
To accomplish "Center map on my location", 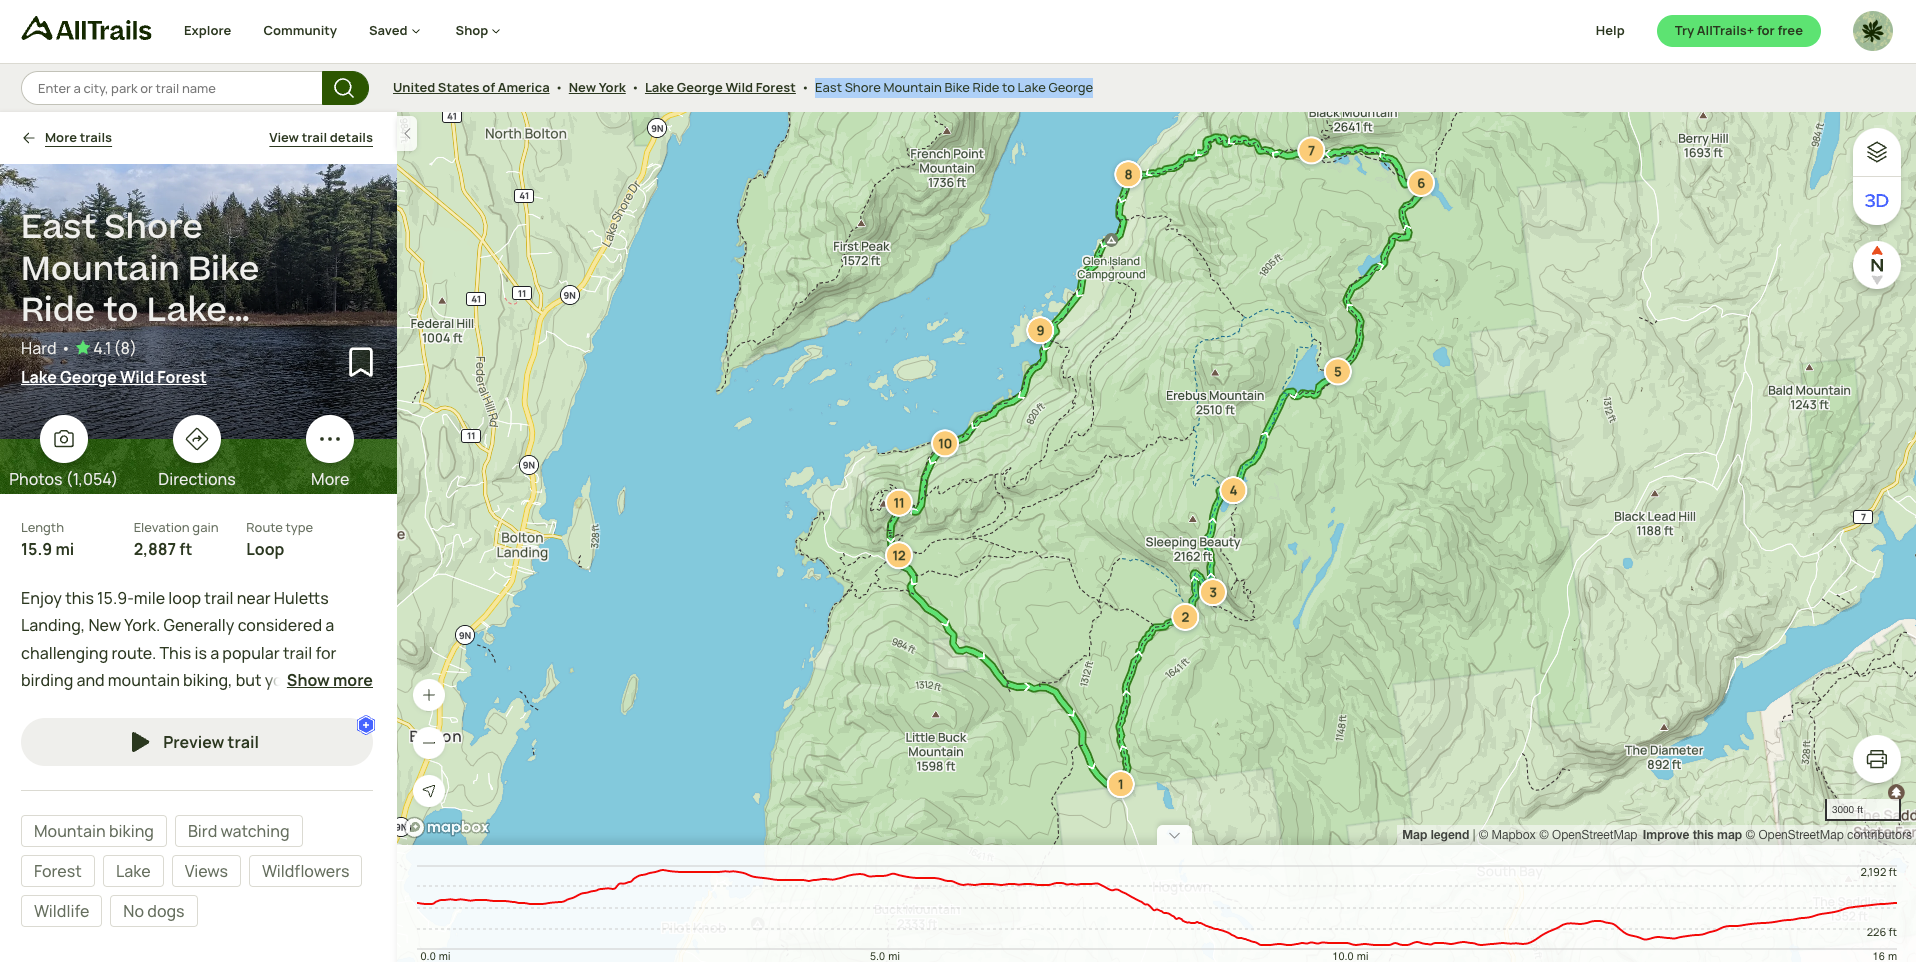I will coord(429,790).
